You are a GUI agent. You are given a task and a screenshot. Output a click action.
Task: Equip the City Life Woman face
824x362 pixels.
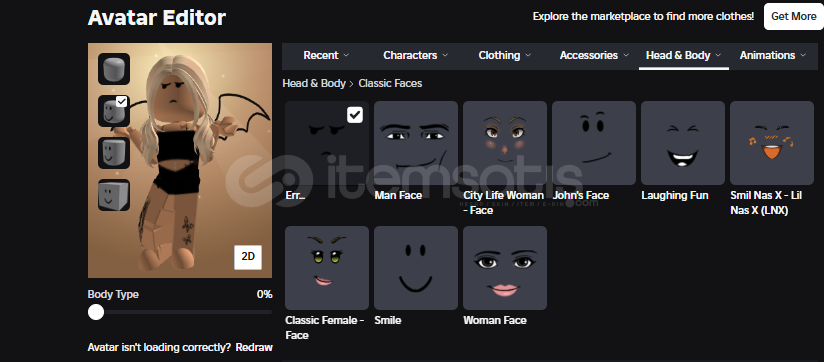click(x=504, y=143)
